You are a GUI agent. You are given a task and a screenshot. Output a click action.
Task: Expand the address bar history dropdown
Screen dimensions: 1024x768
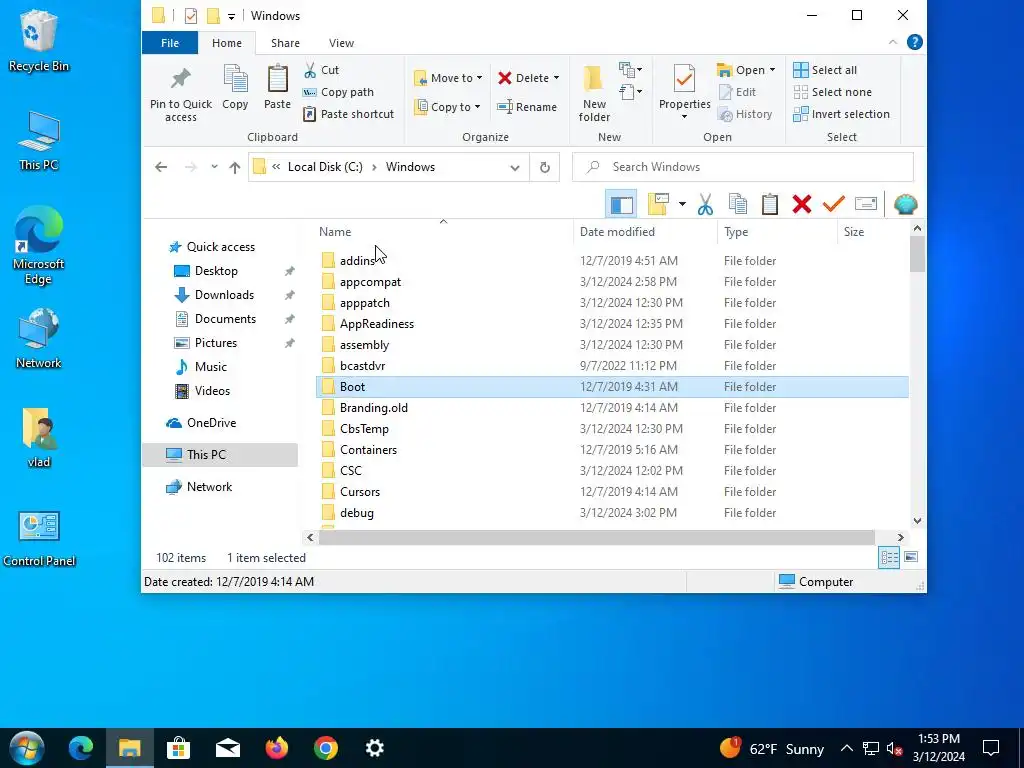(x=515, y=167)
